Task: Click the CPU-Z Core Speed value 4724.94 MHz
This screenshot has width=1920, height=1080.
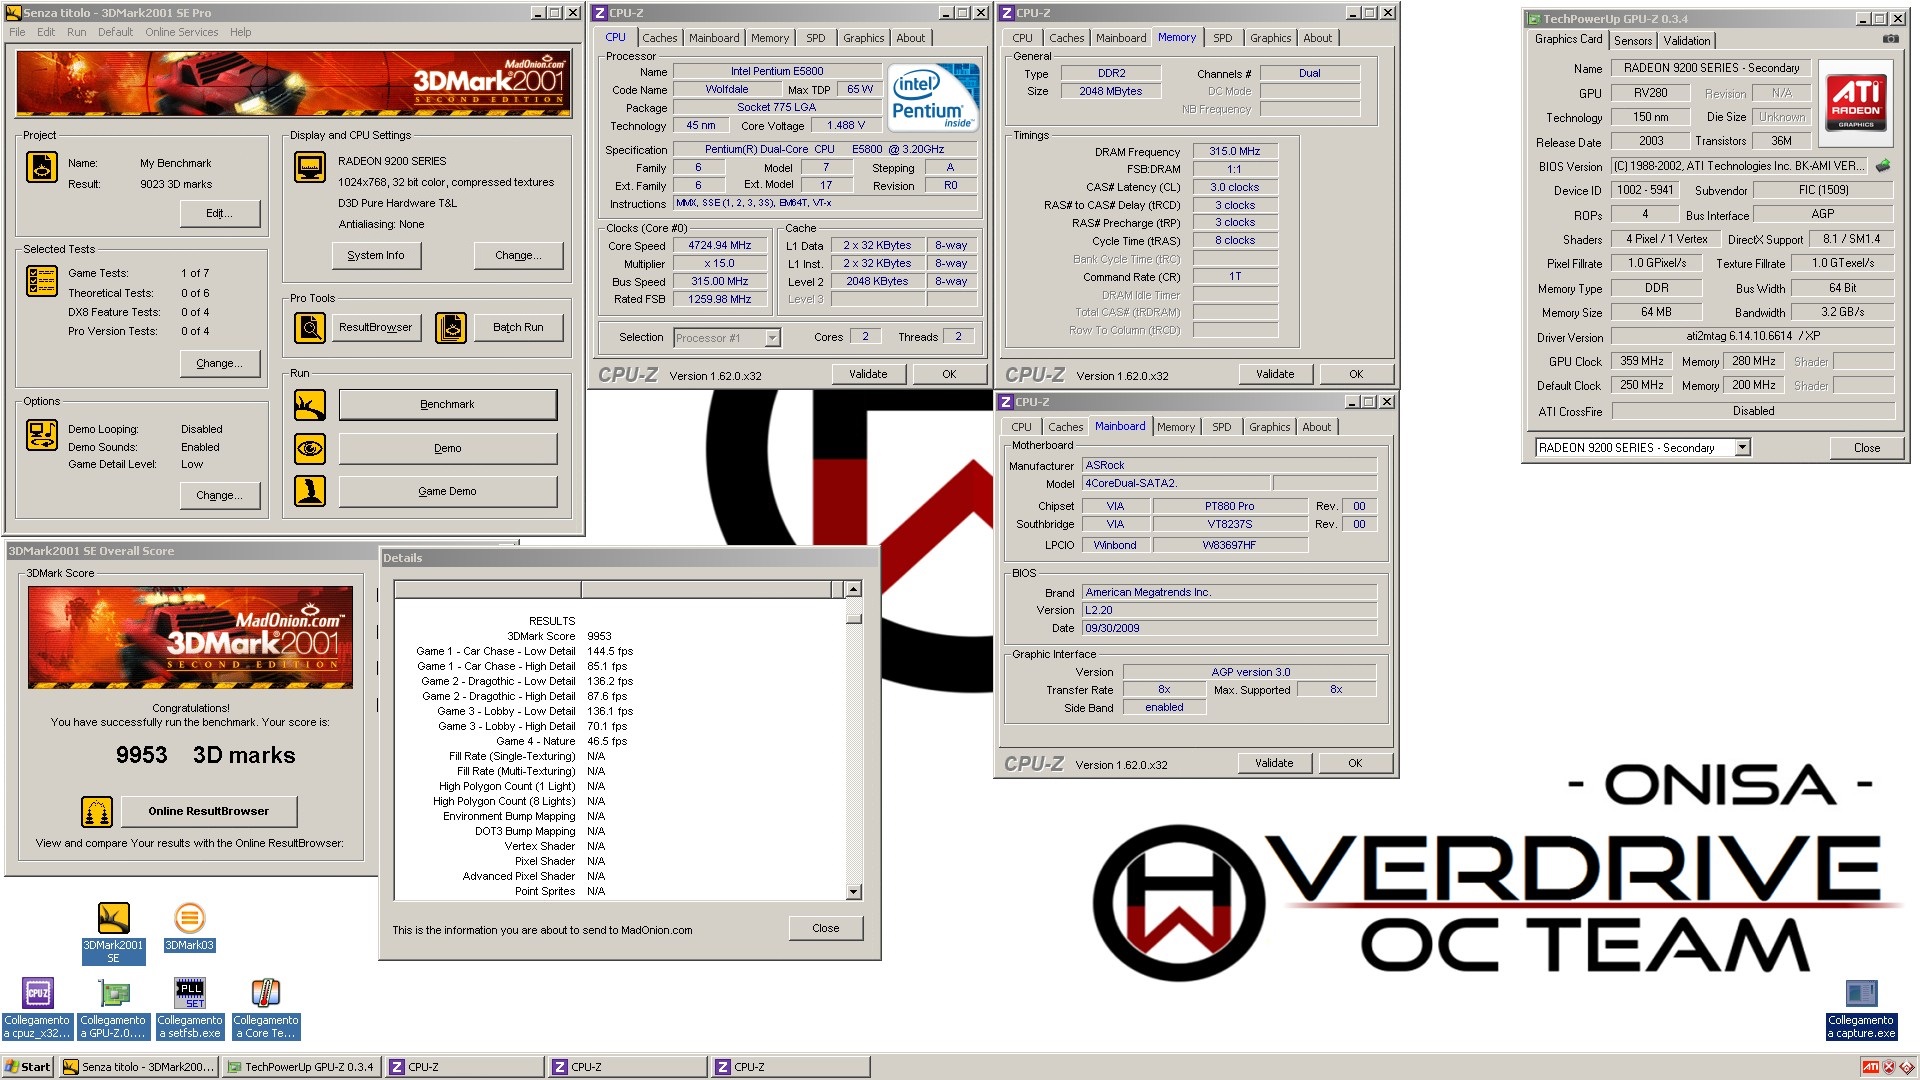Action: pyautogui.click(x=719, y=245)
